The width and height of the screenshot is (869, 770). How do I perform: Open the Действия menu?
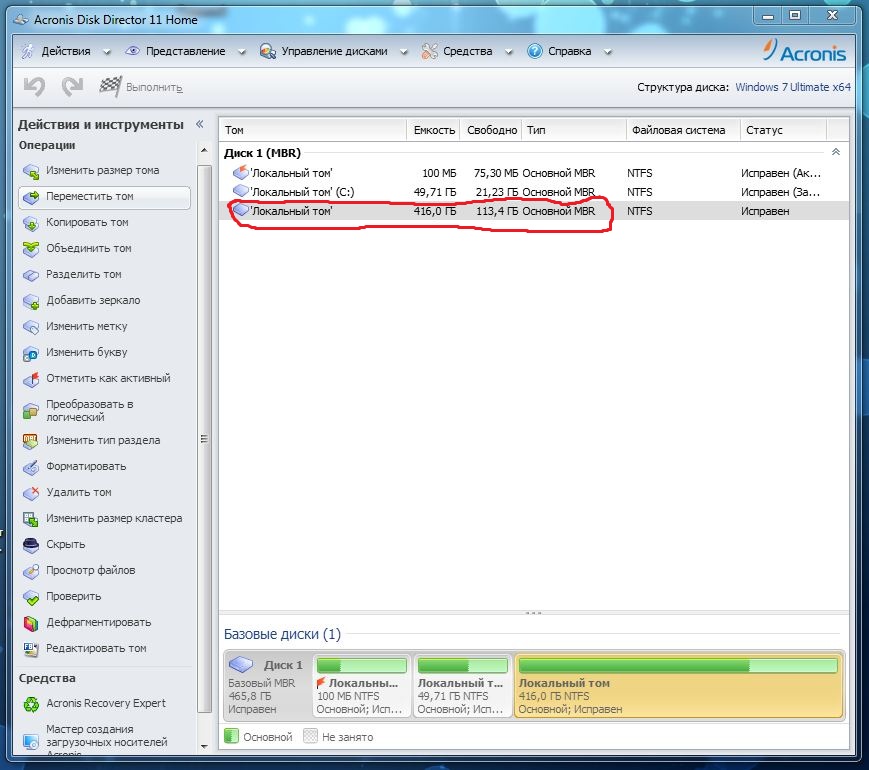(66, 52)
